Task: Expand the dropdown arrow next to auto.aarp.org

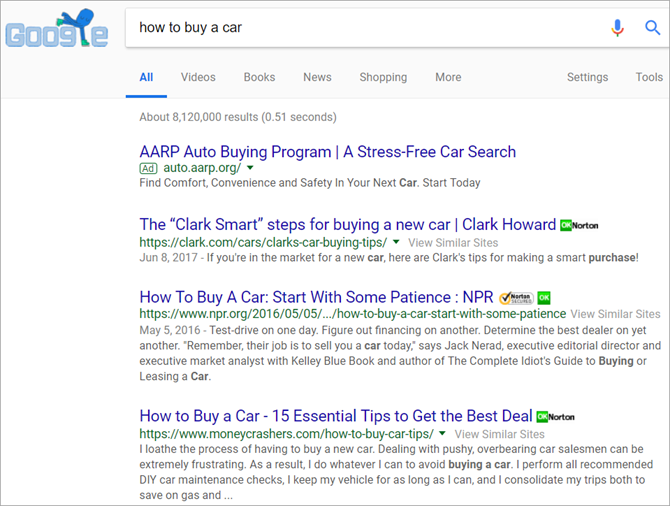Action: pos(250,168)
